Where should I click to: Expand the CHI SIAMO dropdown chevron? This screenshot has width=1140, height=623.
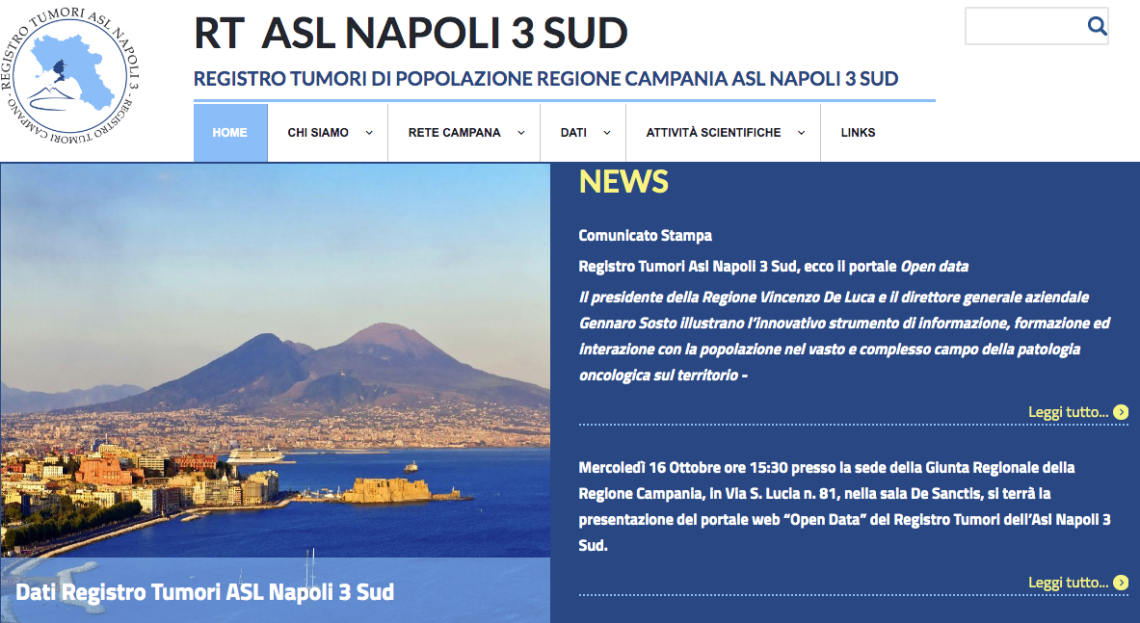click(369, 133)
